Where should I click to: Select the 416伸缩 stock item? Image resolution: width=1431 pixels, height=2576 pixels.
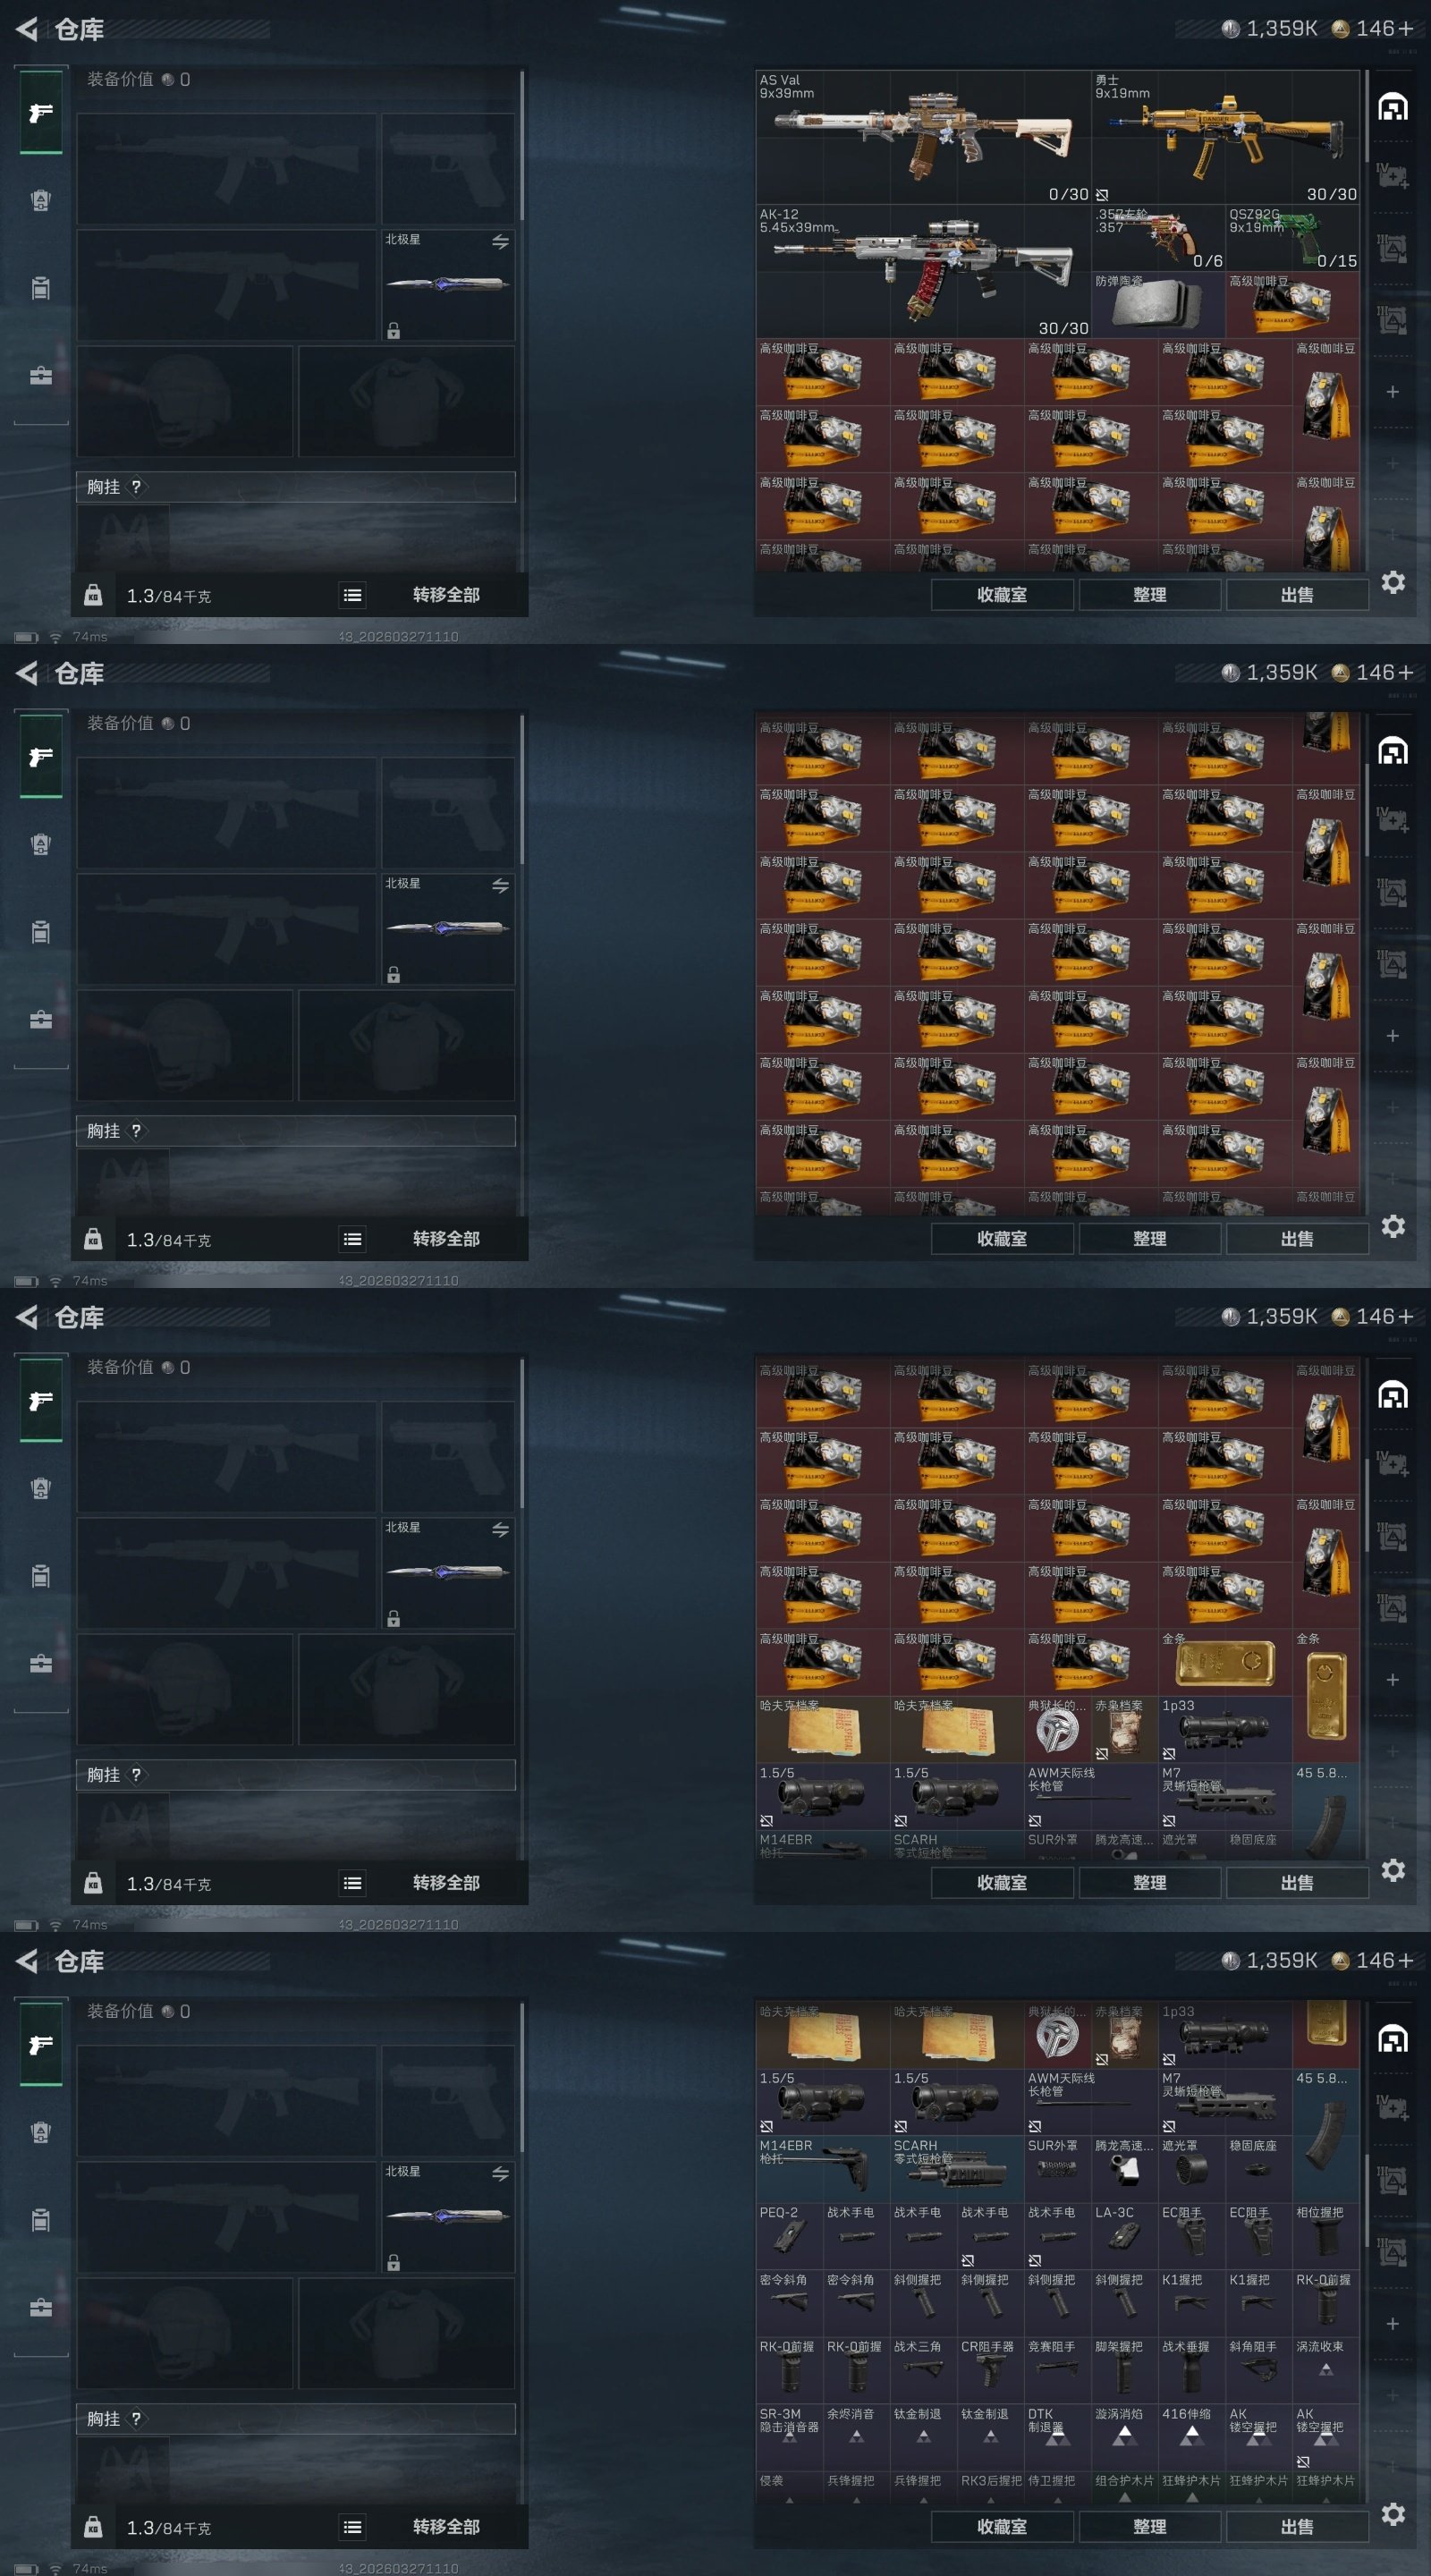point(1191,2438)
